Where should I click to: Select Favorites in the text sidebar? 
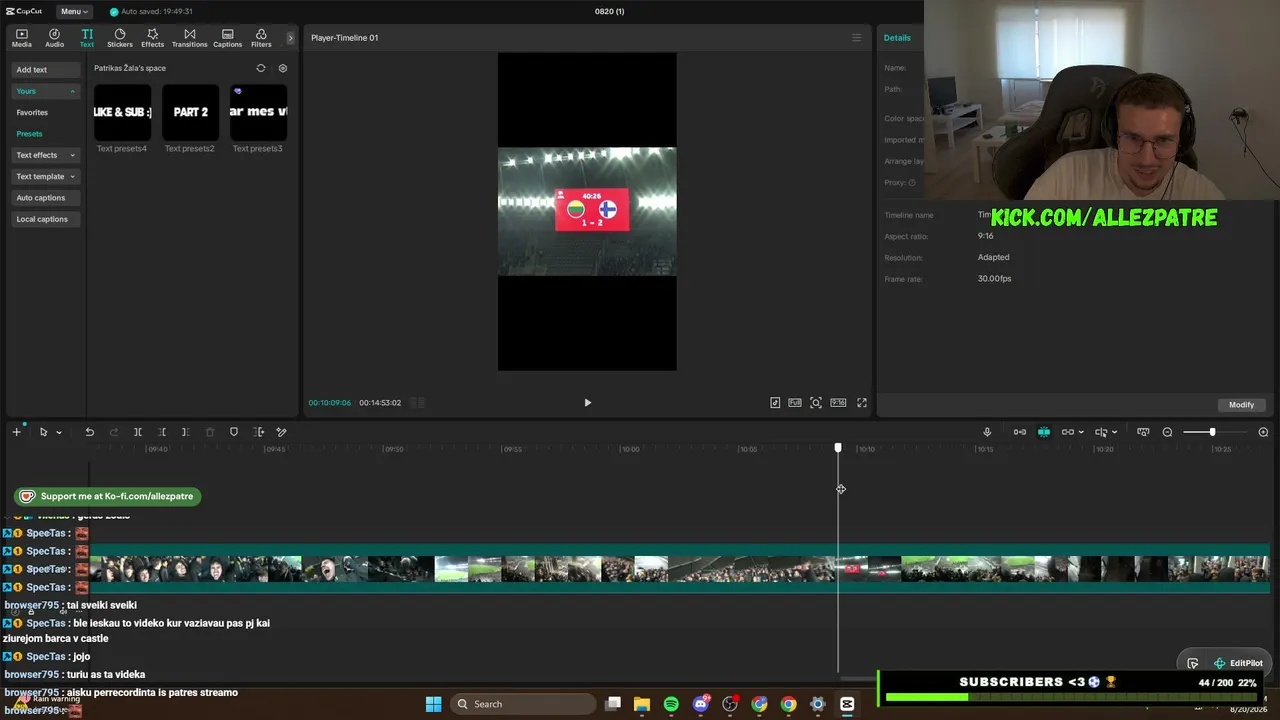coord(32,112)
